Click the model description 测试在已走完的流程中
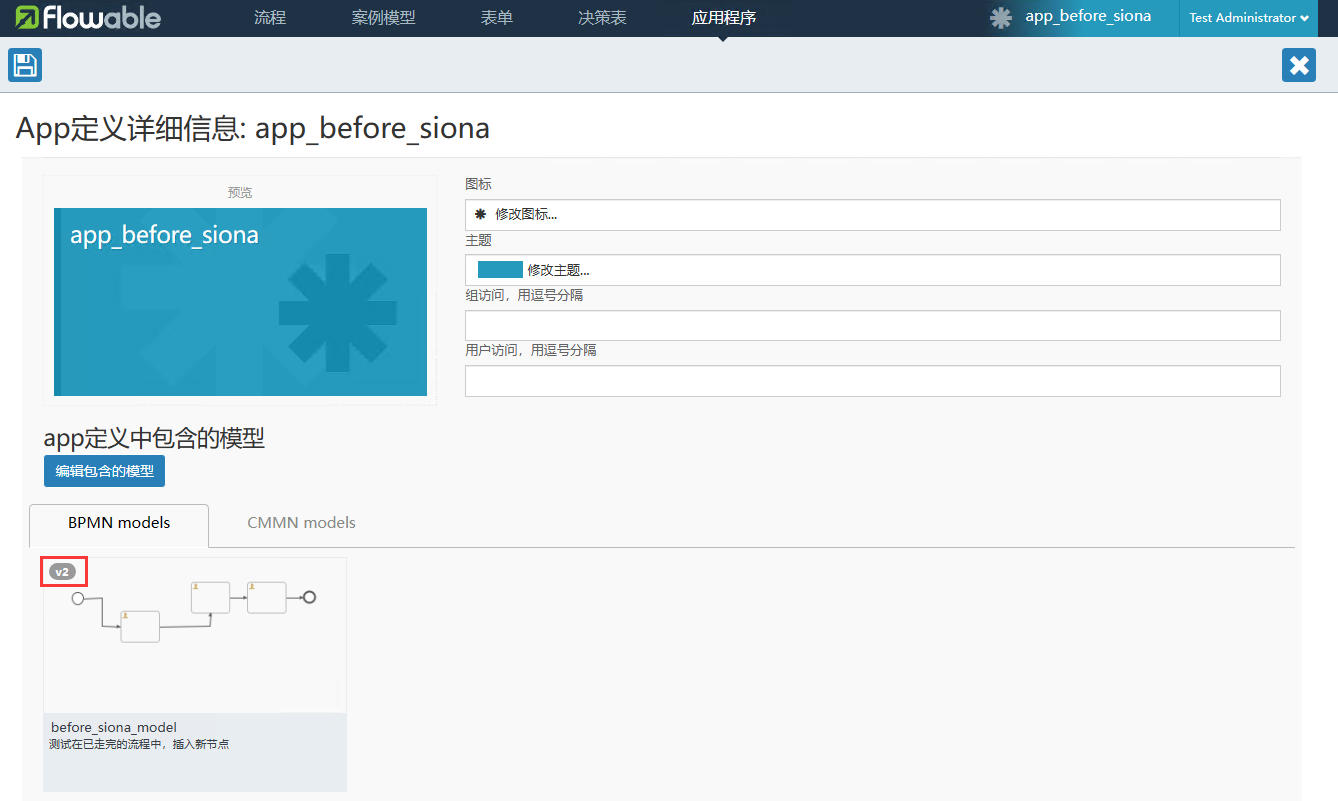 coord(140,744)
